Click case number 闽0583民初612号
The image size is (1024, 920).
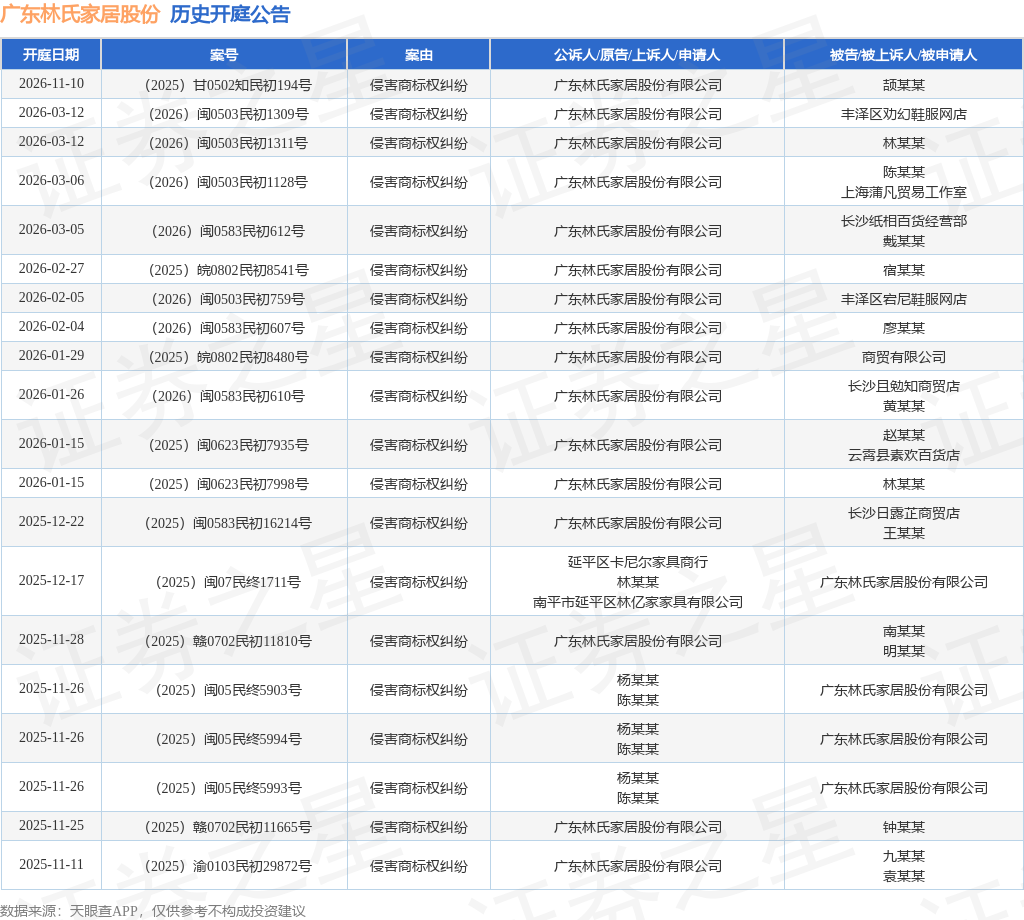[228, 231]
